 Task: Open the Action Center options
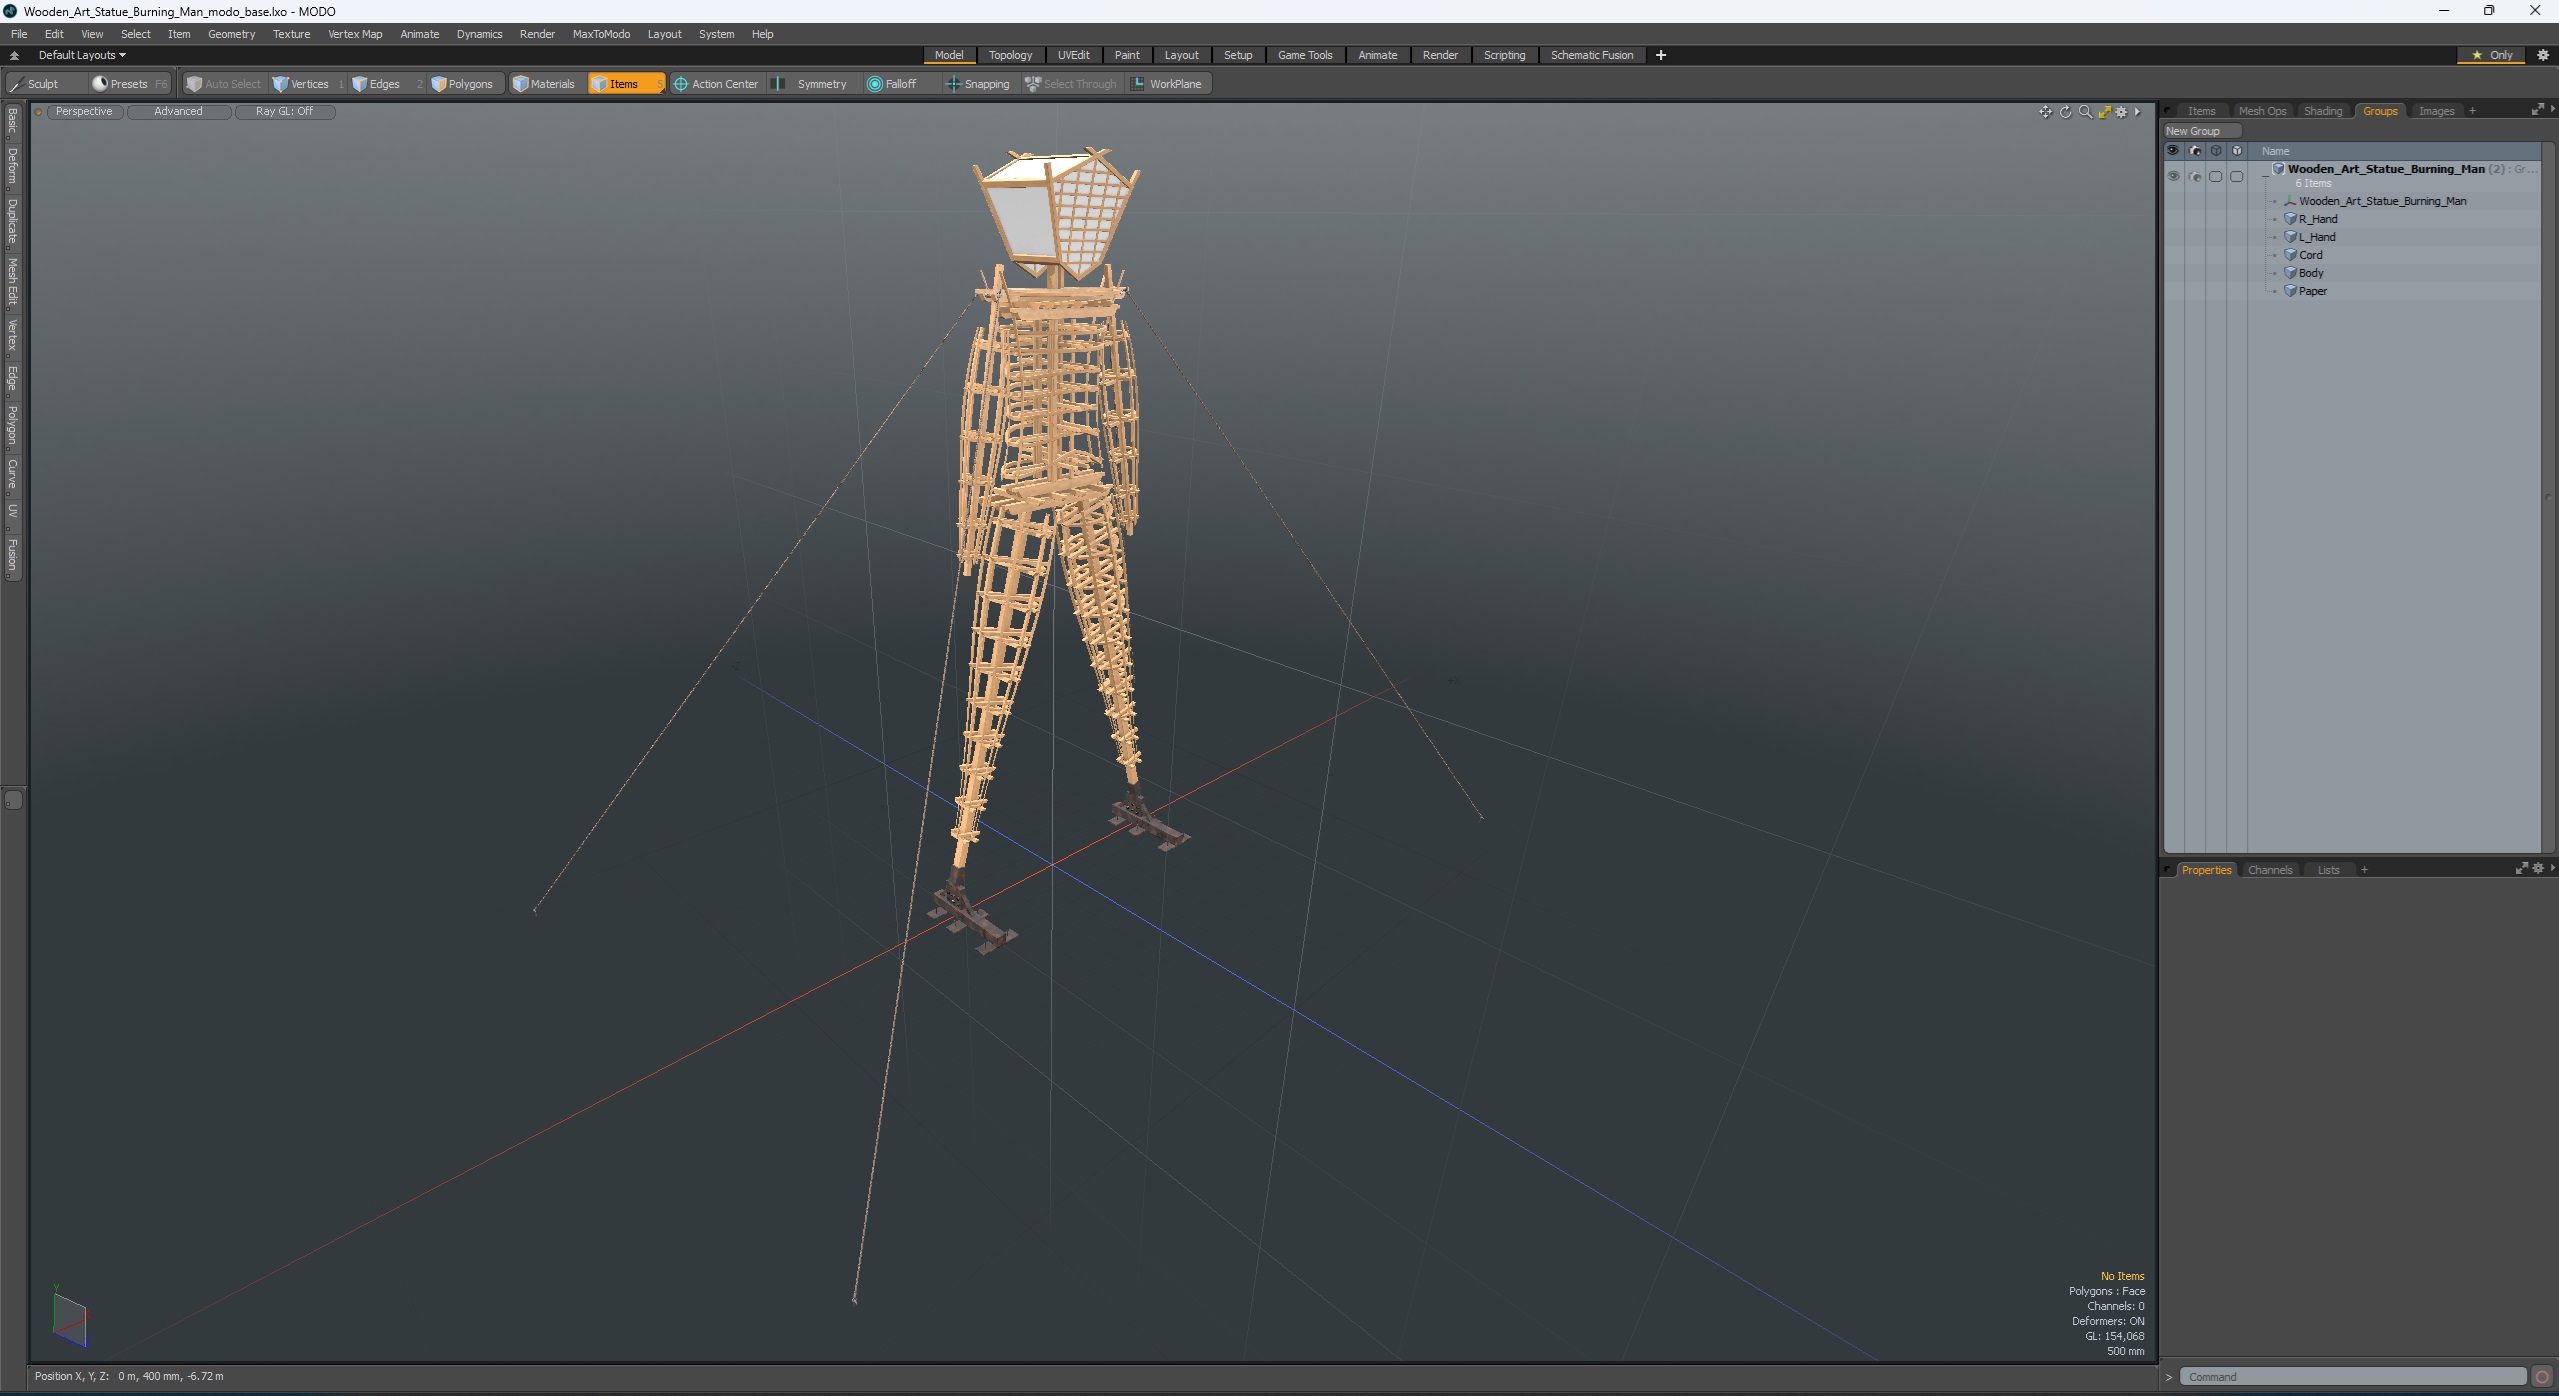click(717, 84)
